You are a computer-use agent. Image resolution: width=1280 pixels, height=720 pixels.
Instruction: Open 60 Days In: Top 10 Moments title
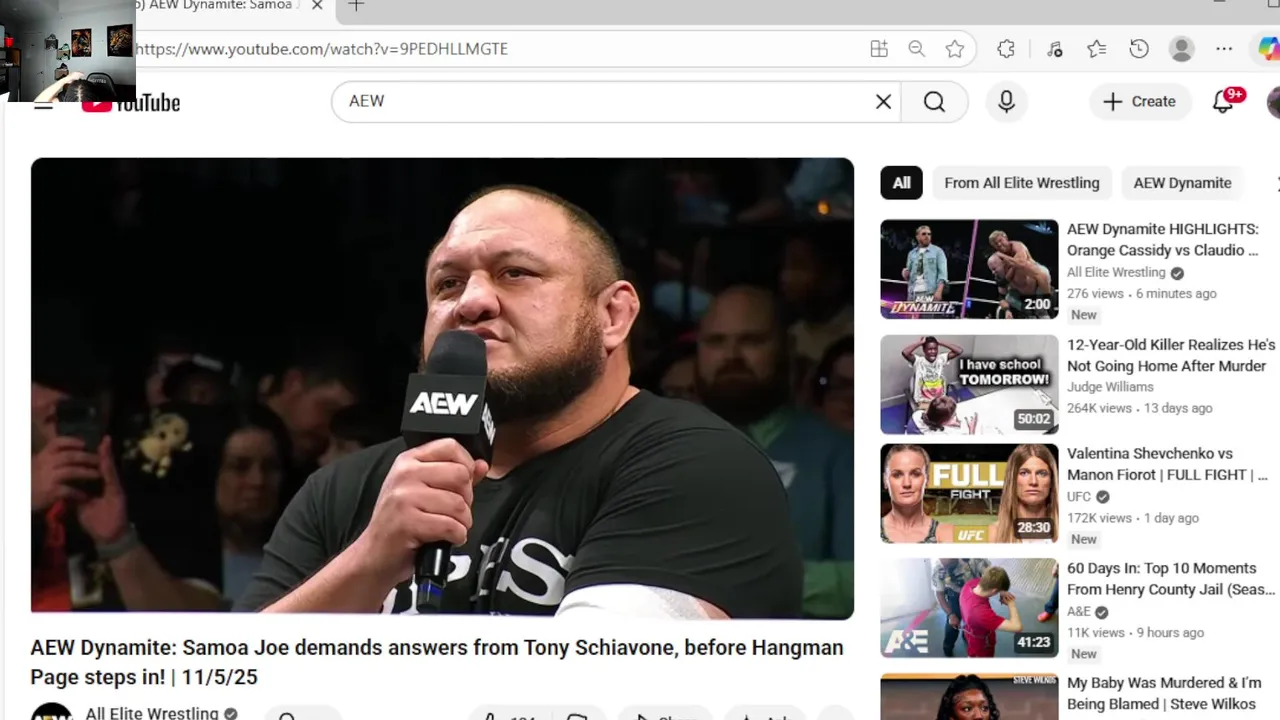click(1171, 579)
